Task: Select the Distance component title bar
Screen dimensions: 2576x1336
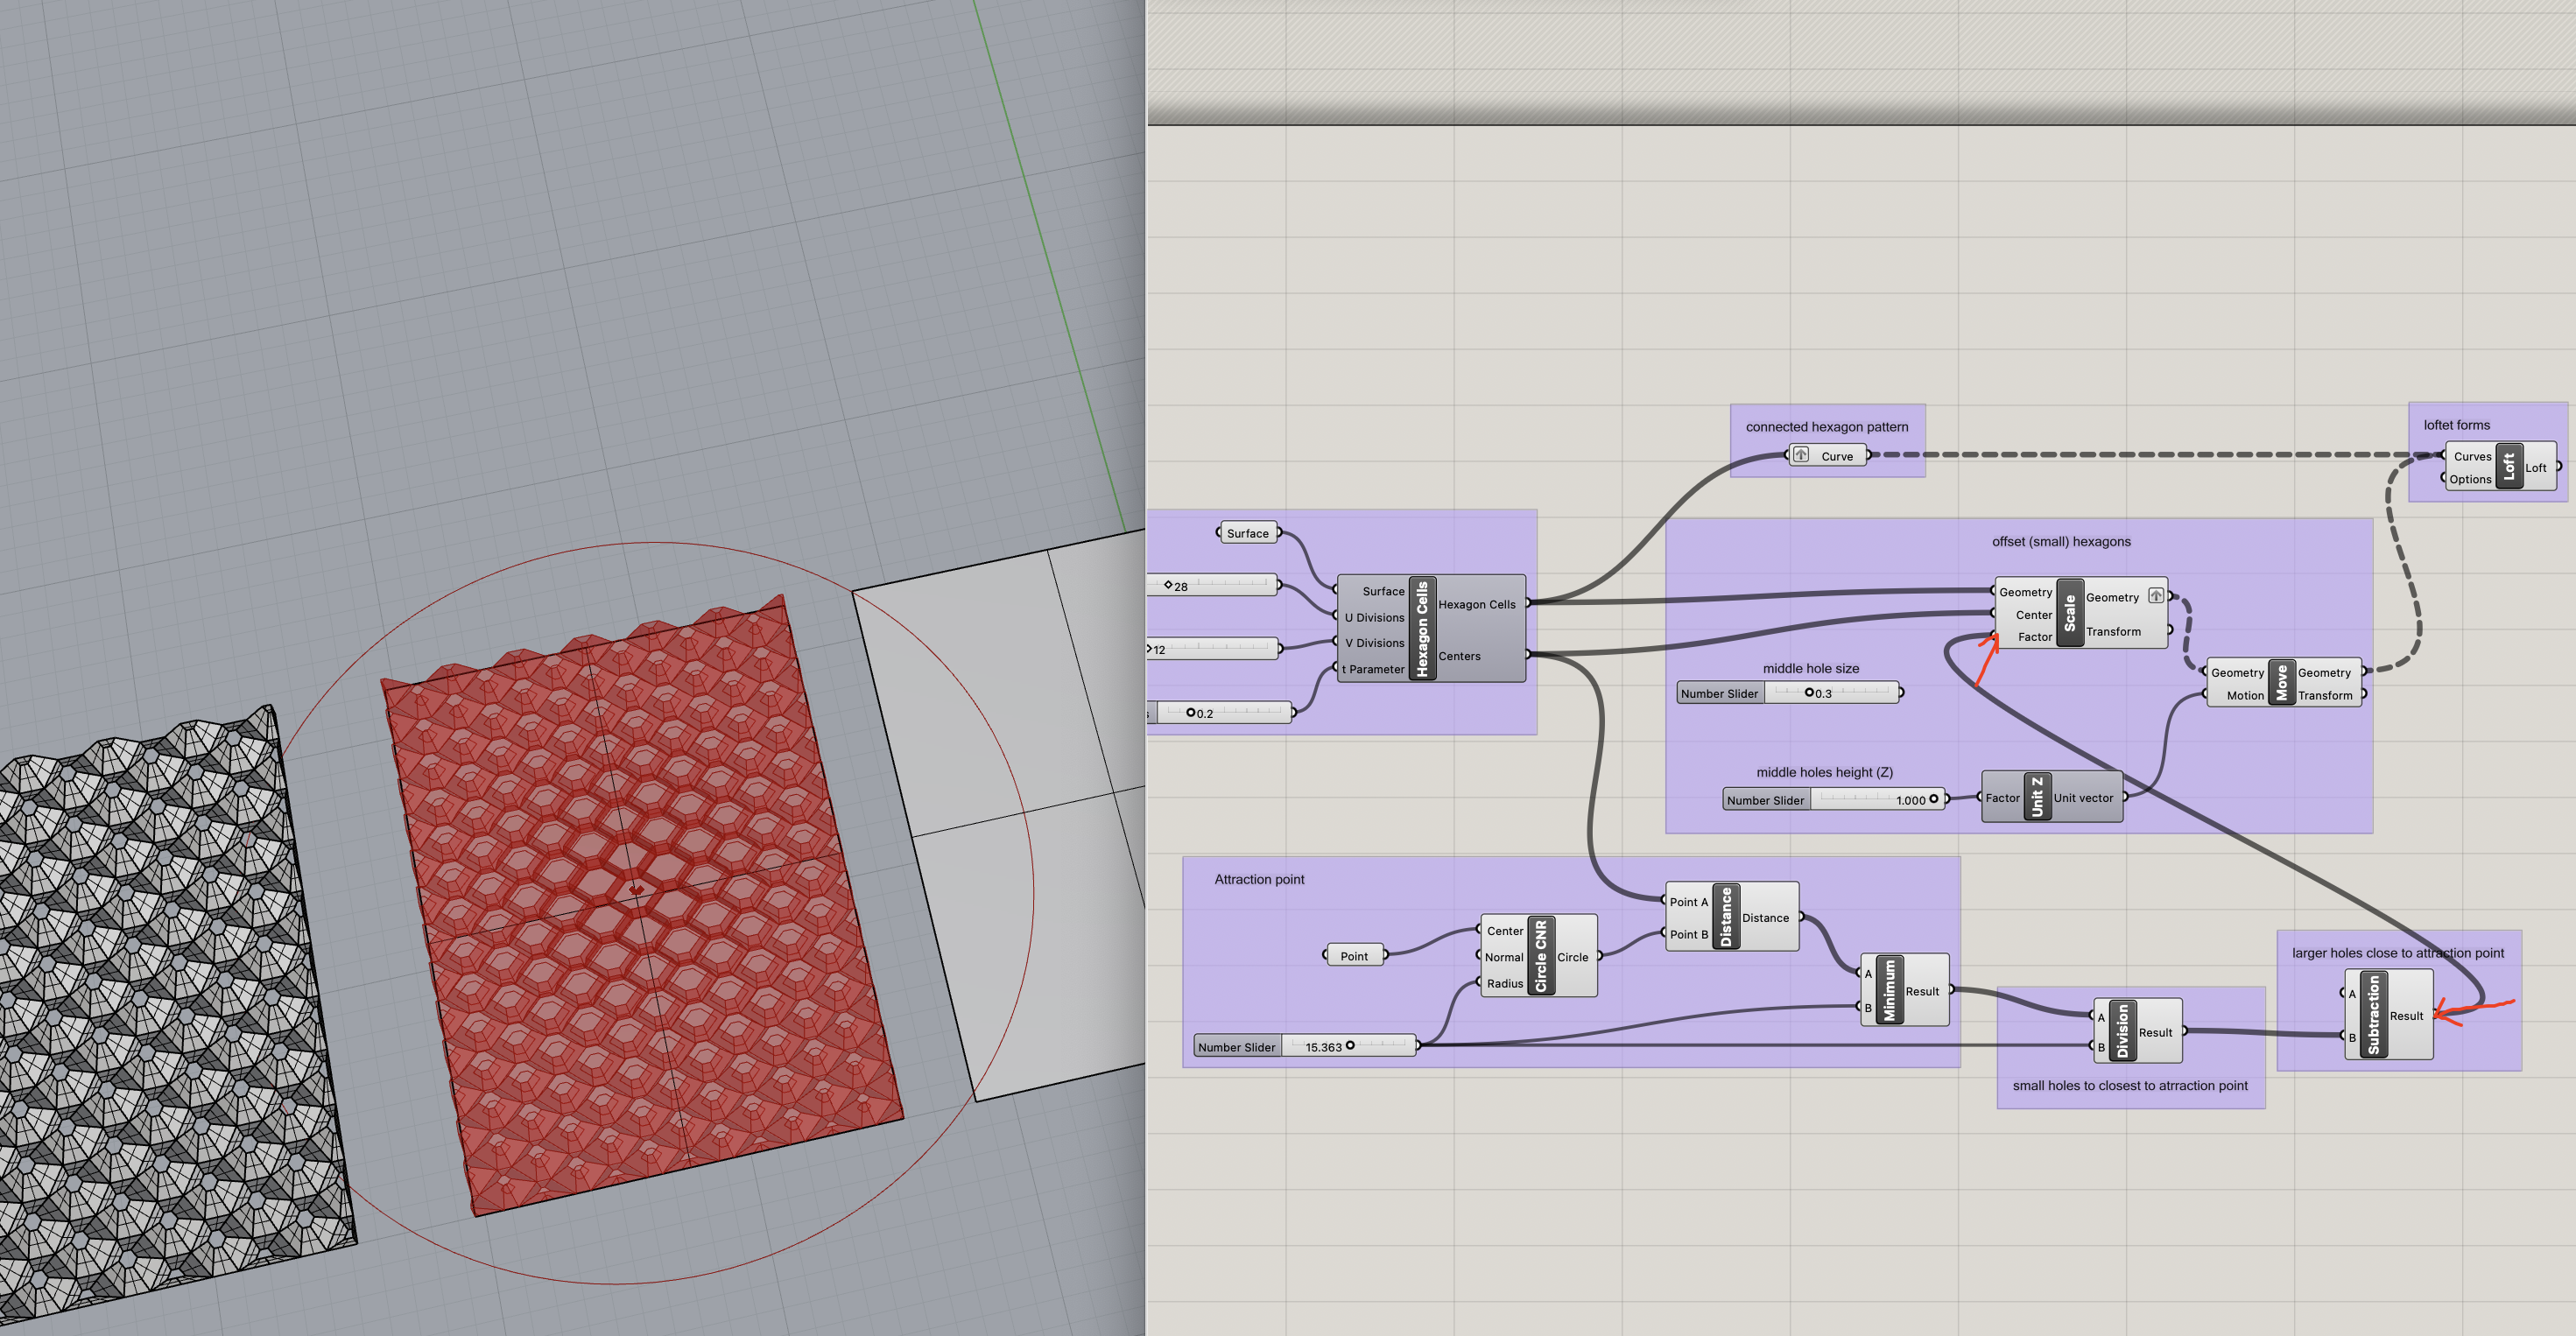Action: click(x=1725, y=916)
